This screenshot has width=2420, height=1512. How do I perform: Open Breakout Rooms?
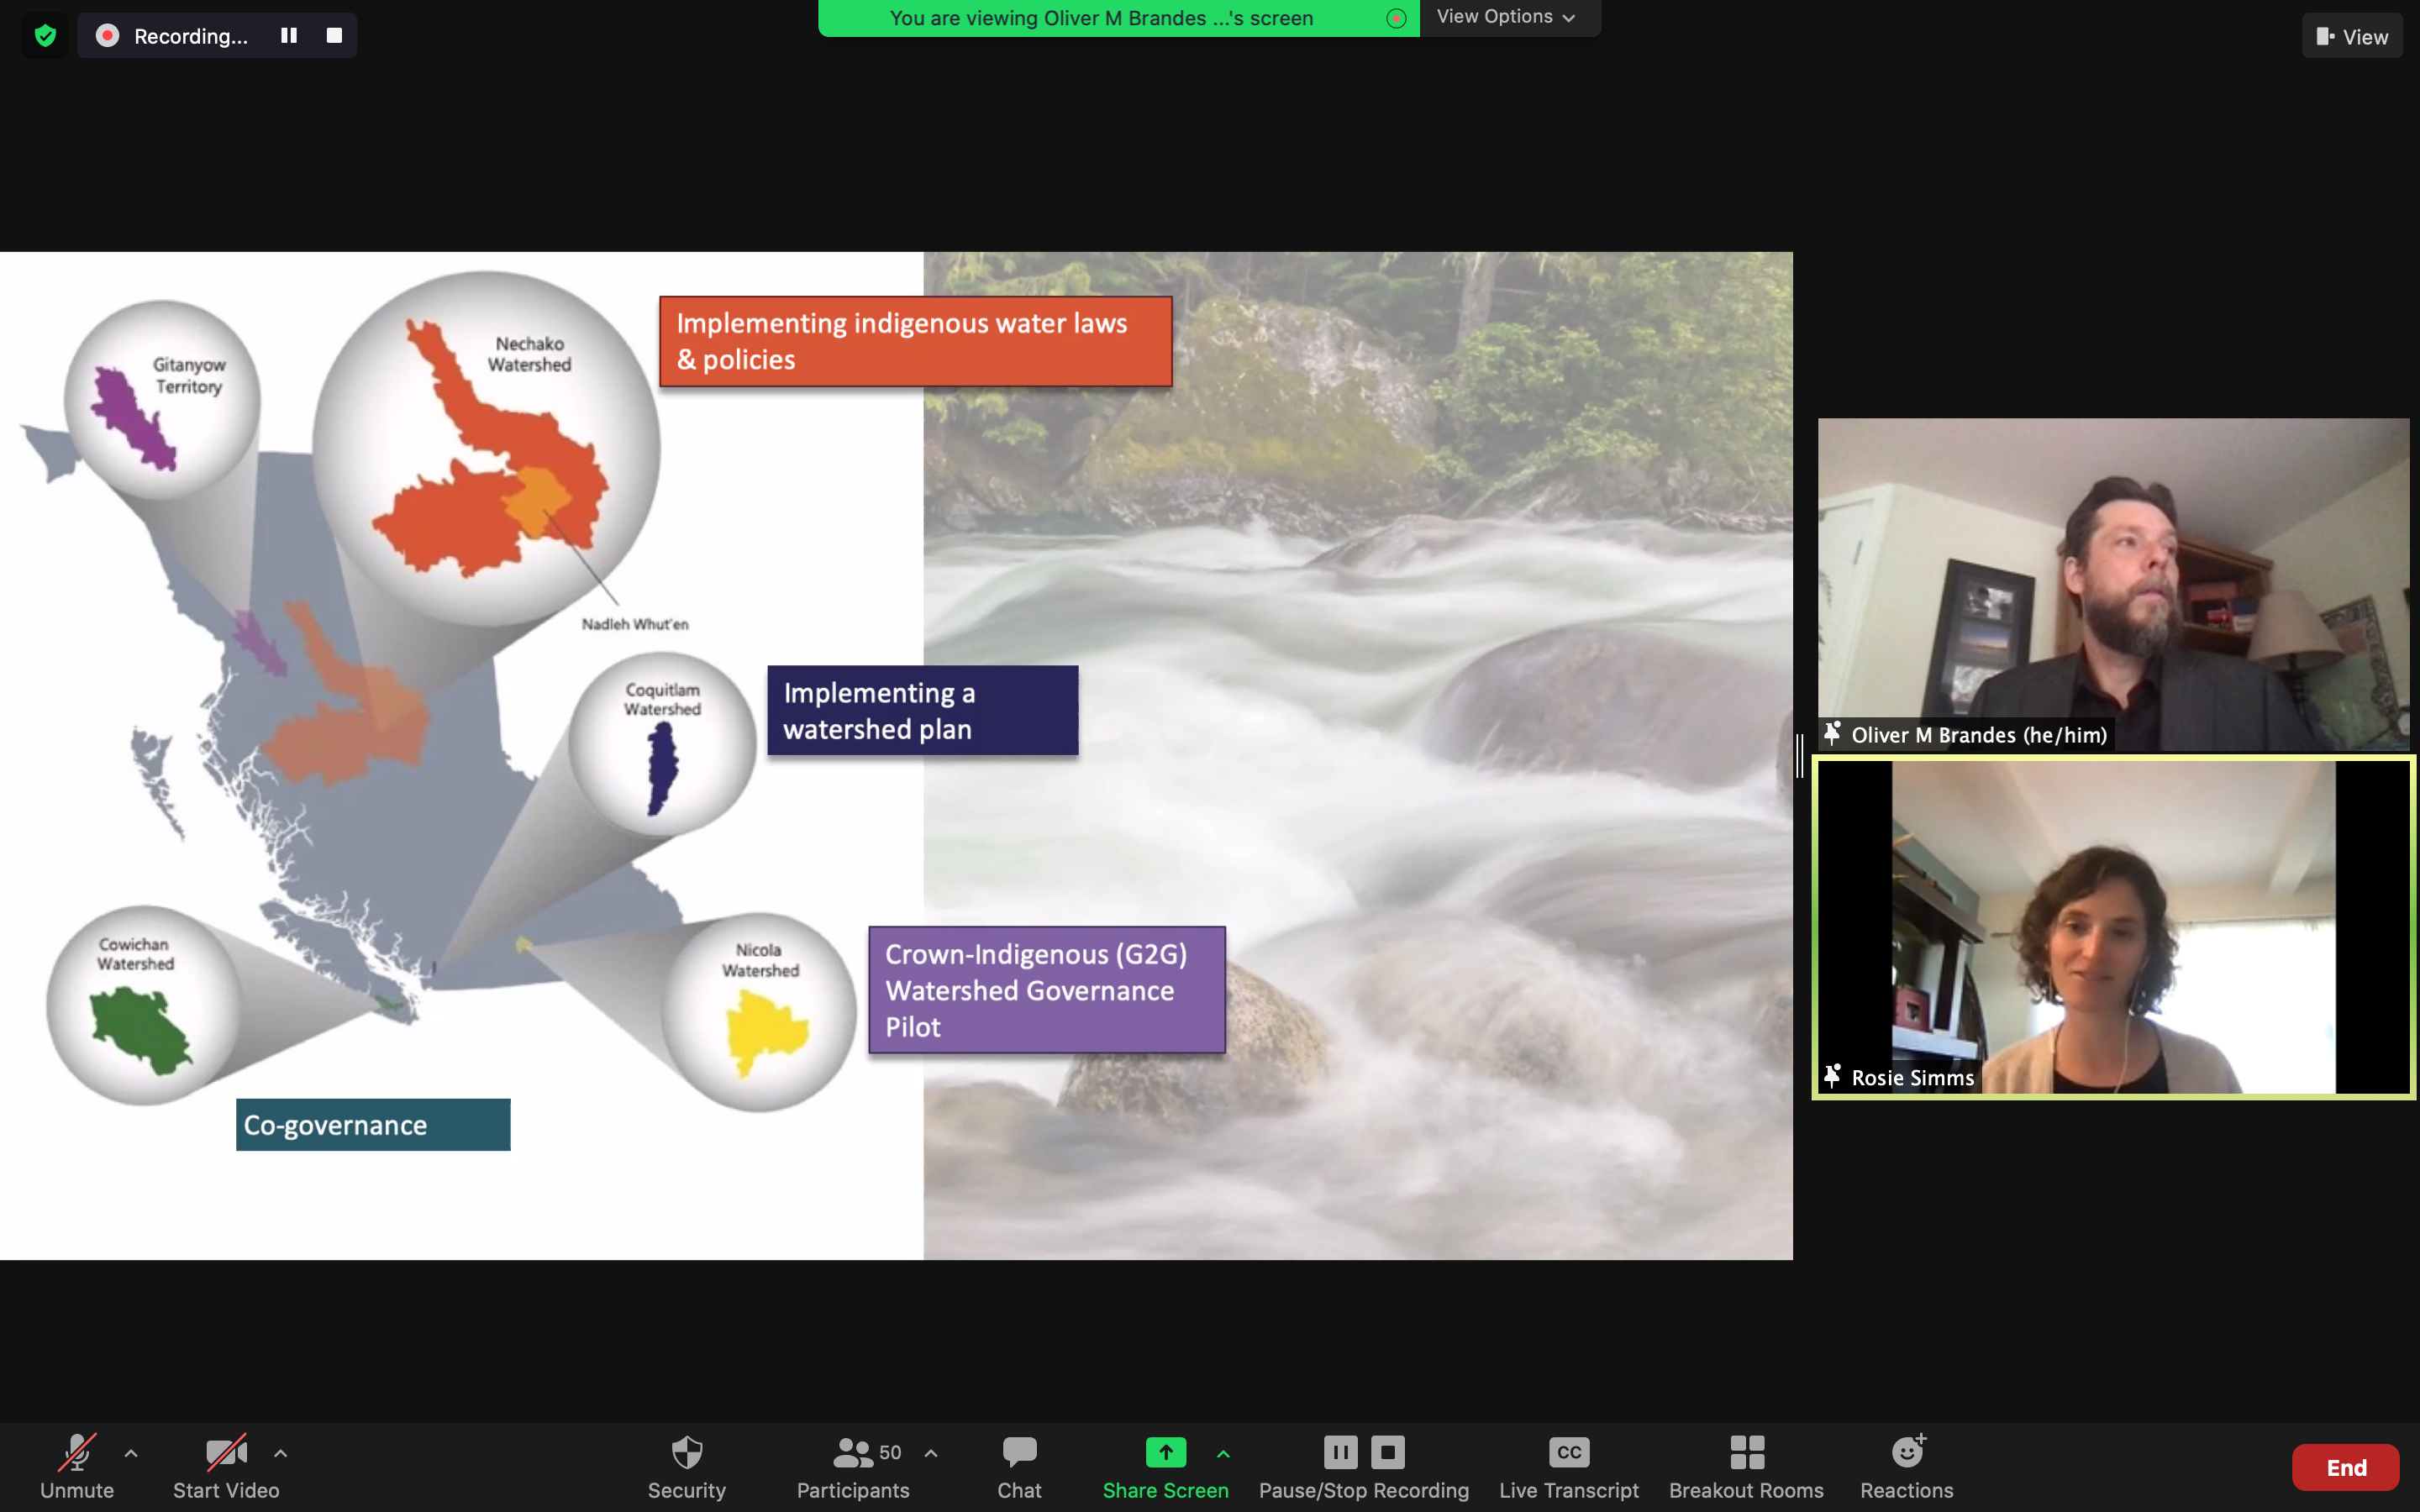(x=1746, y=1466)
